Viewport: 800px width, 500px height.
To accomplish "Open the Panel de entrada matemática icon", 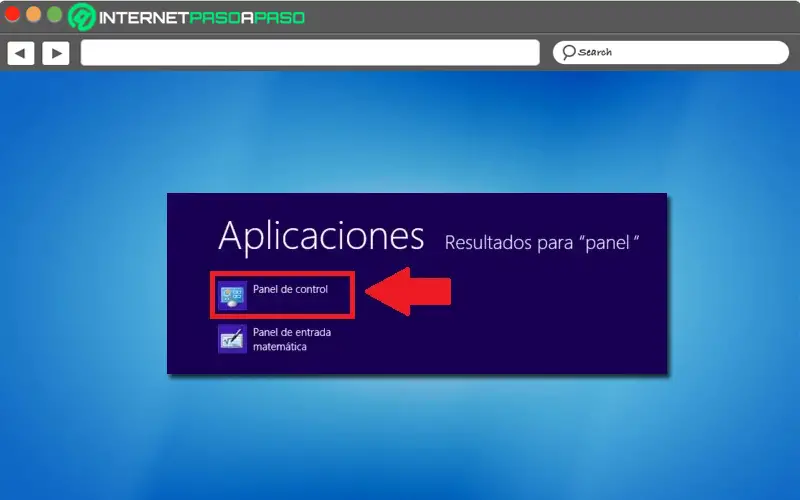I will [233, 339].
